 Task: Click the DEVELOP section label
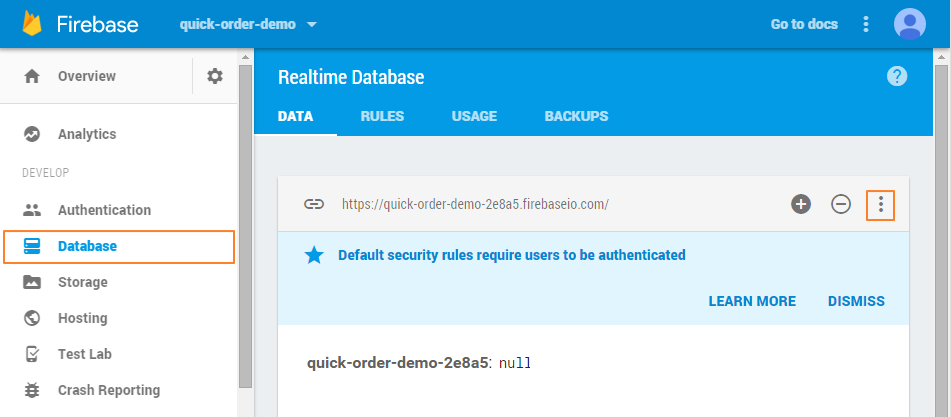tap(45, 173)
